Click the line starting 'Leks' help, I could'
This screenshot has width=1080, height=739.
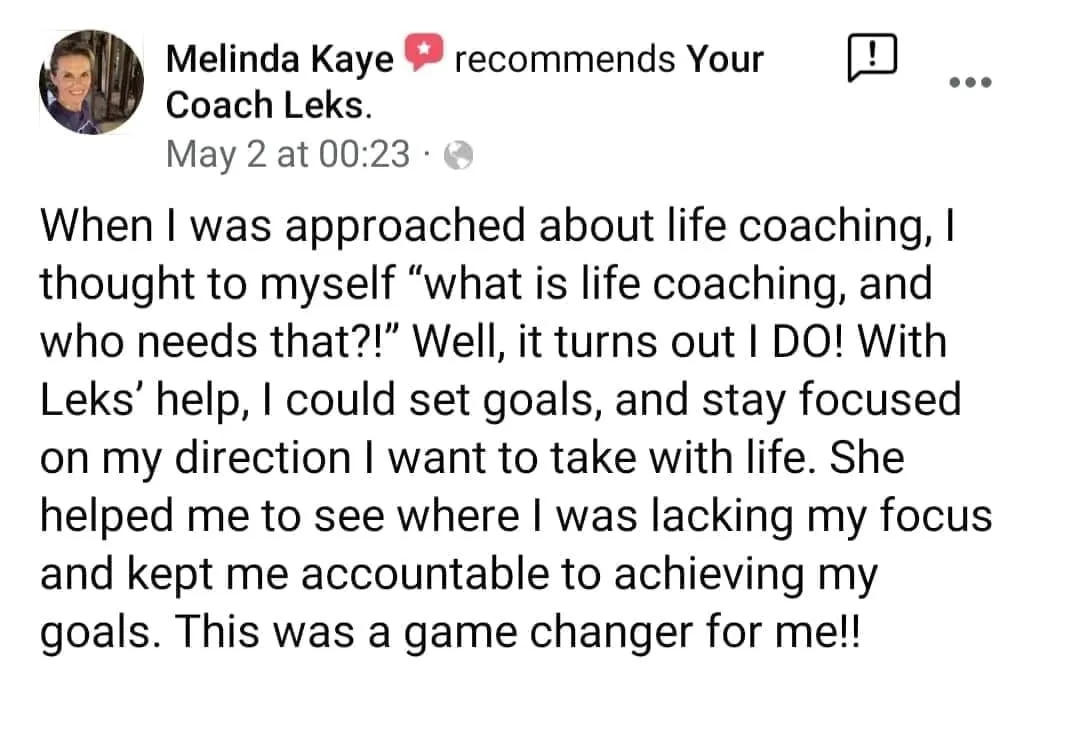500,401
